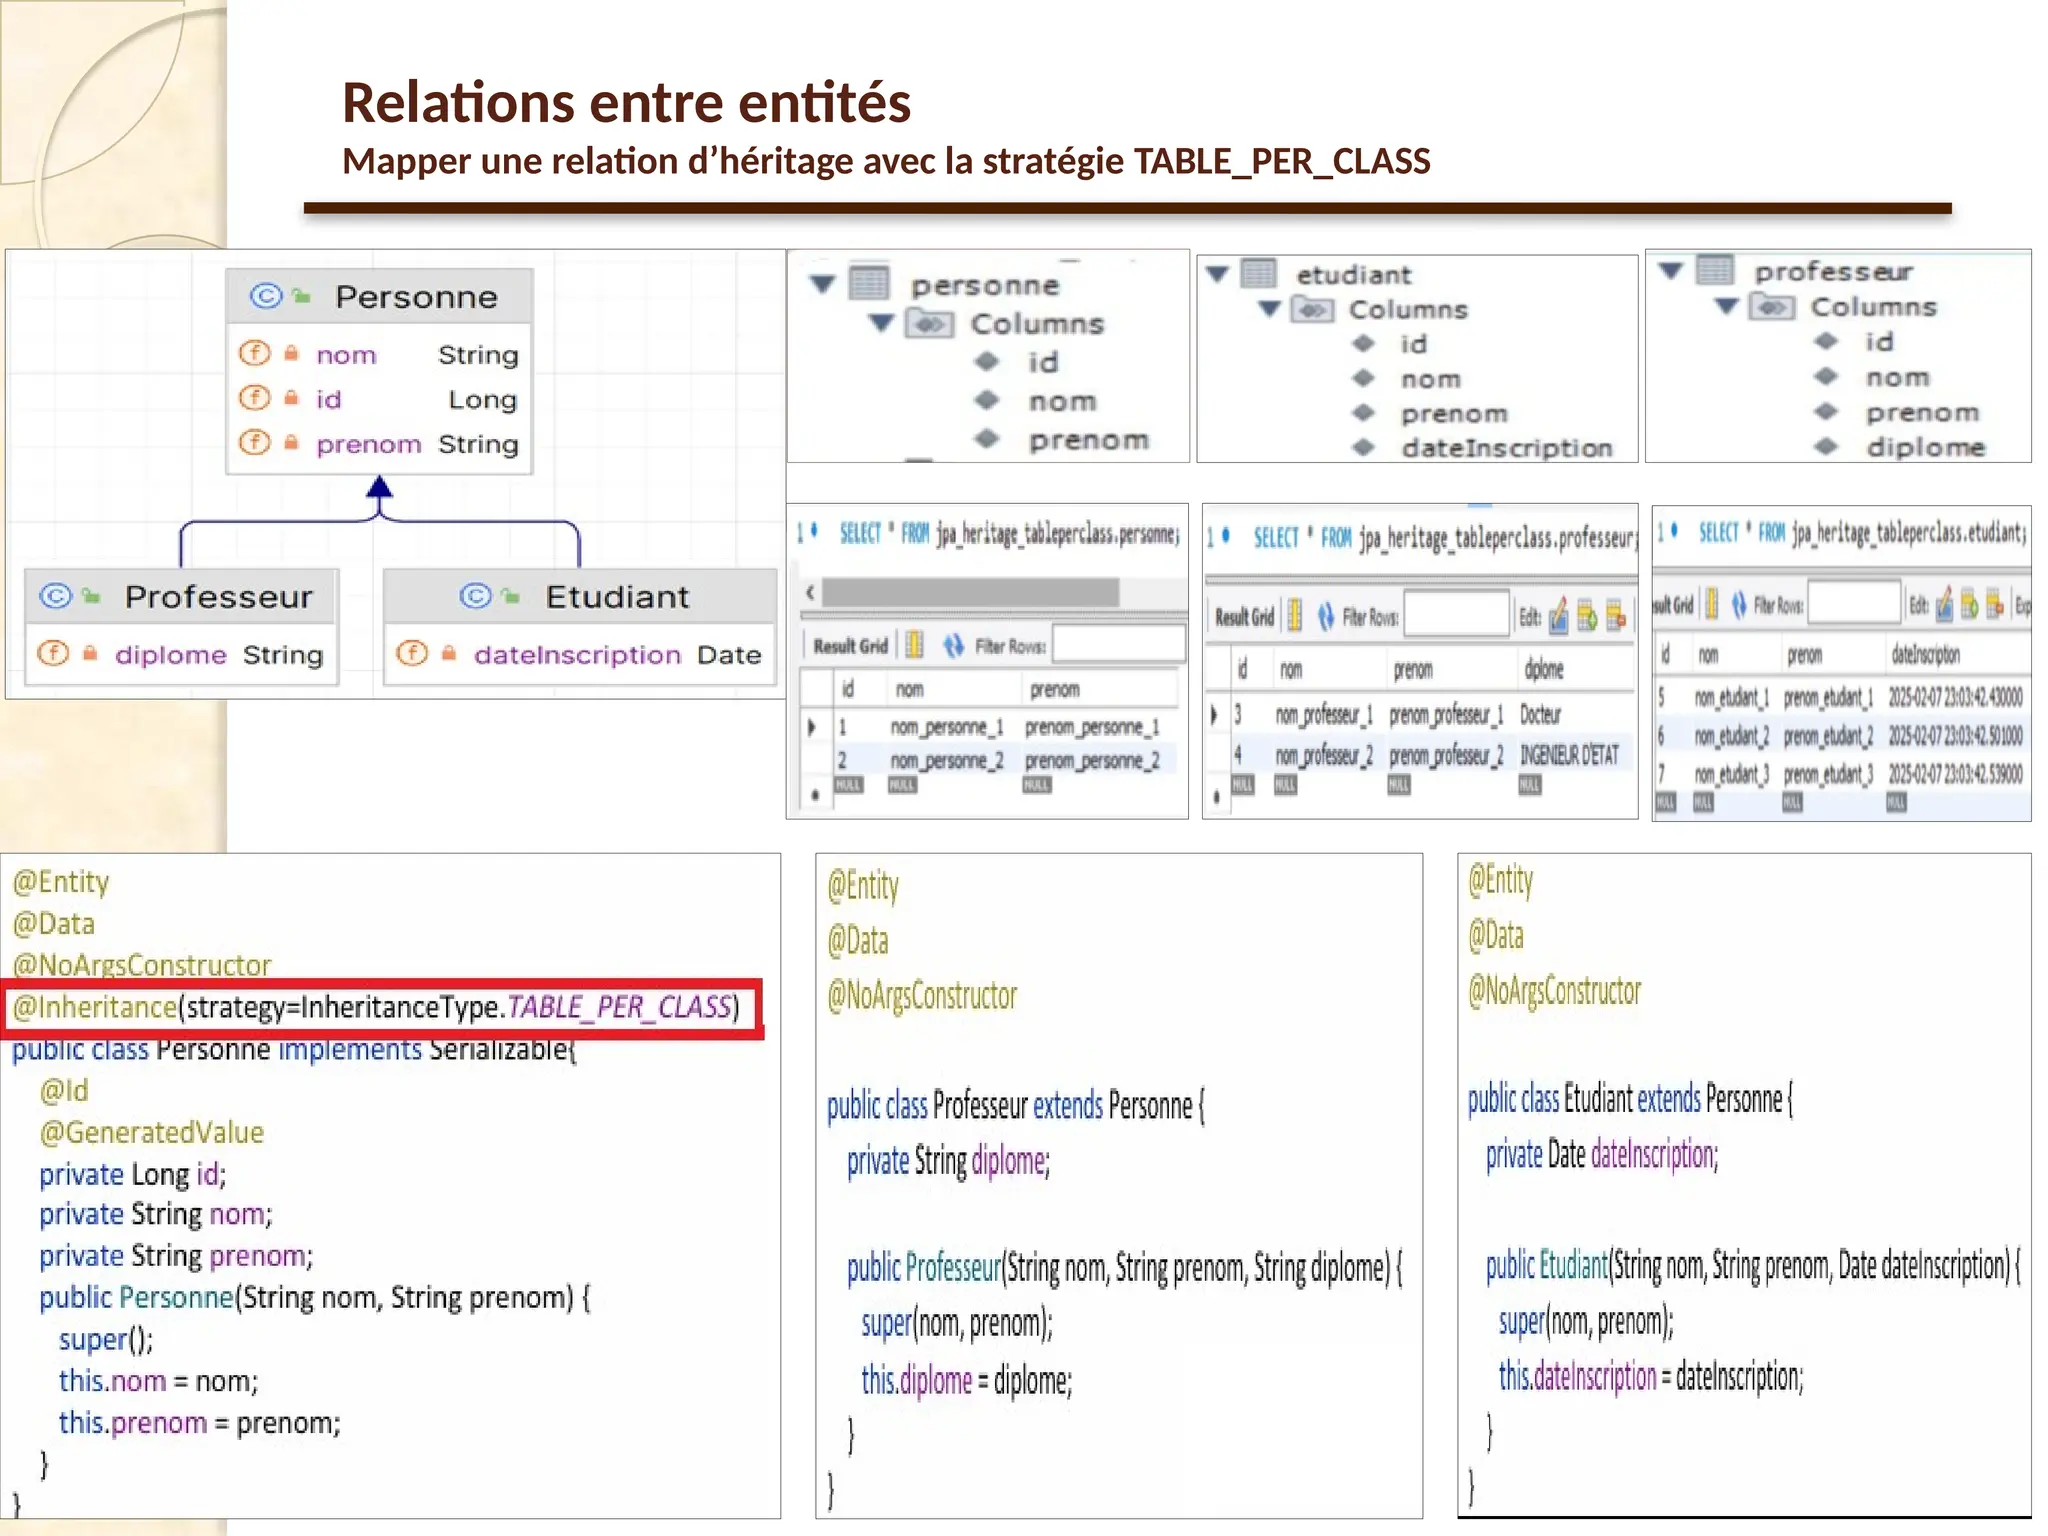
Task: Select the id column under etudiant
Action: pyautogui.click(x=1413, y=344)
